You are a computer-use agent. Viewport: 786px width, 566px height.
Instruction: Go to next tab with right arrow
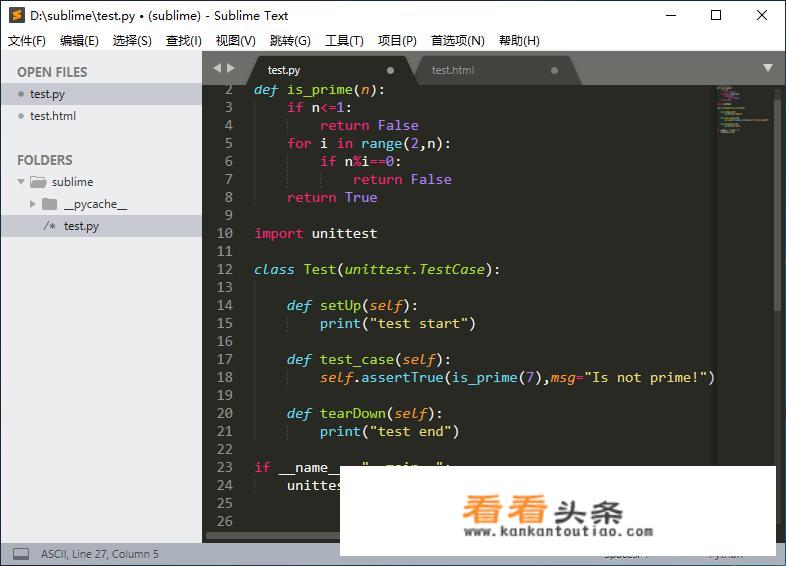[x=231, y=68]
